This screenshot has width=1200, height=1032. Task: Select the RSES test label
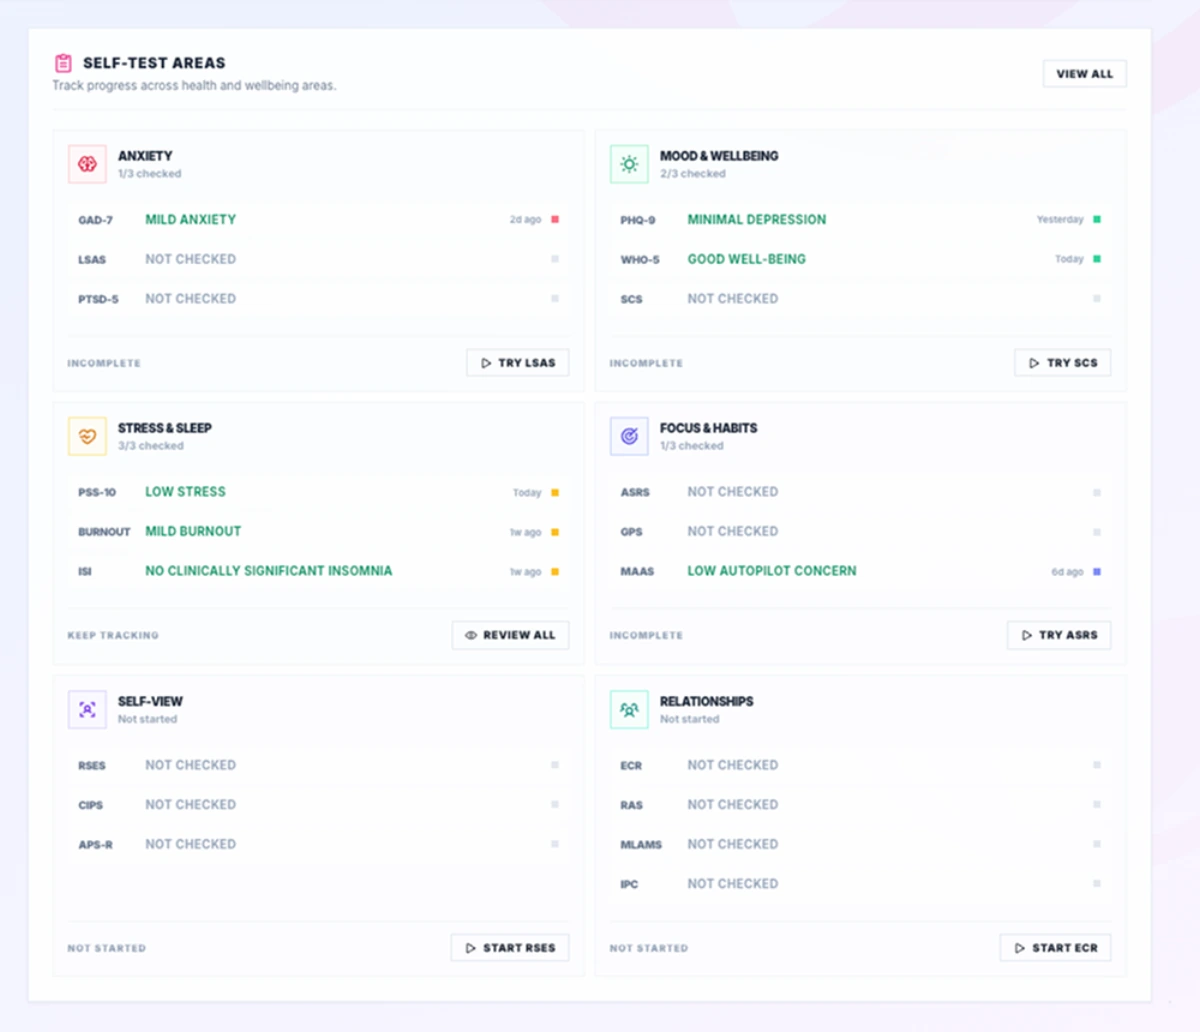(x=92, y=766)
